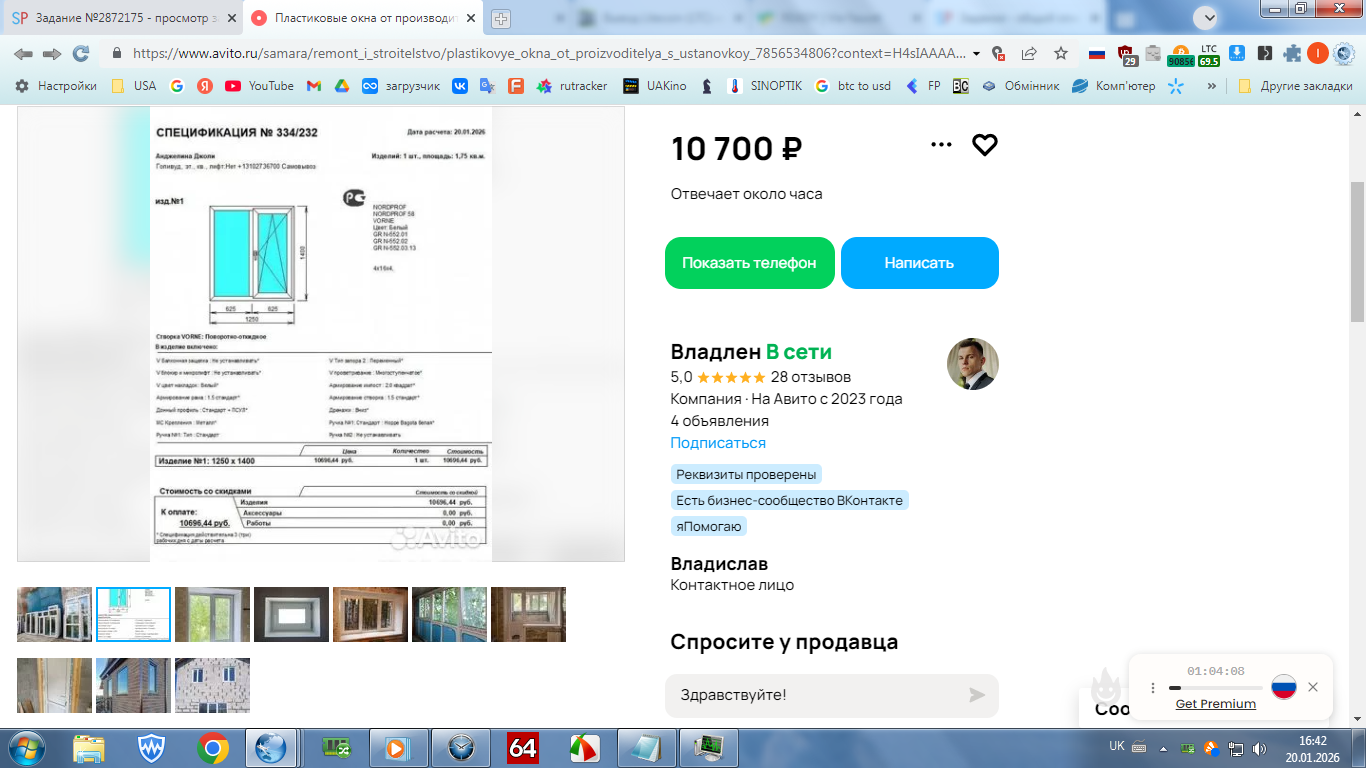This screenshot has width=1366, height=768.
Task: Go back with the browser back arrow
Action: [22, 53]
